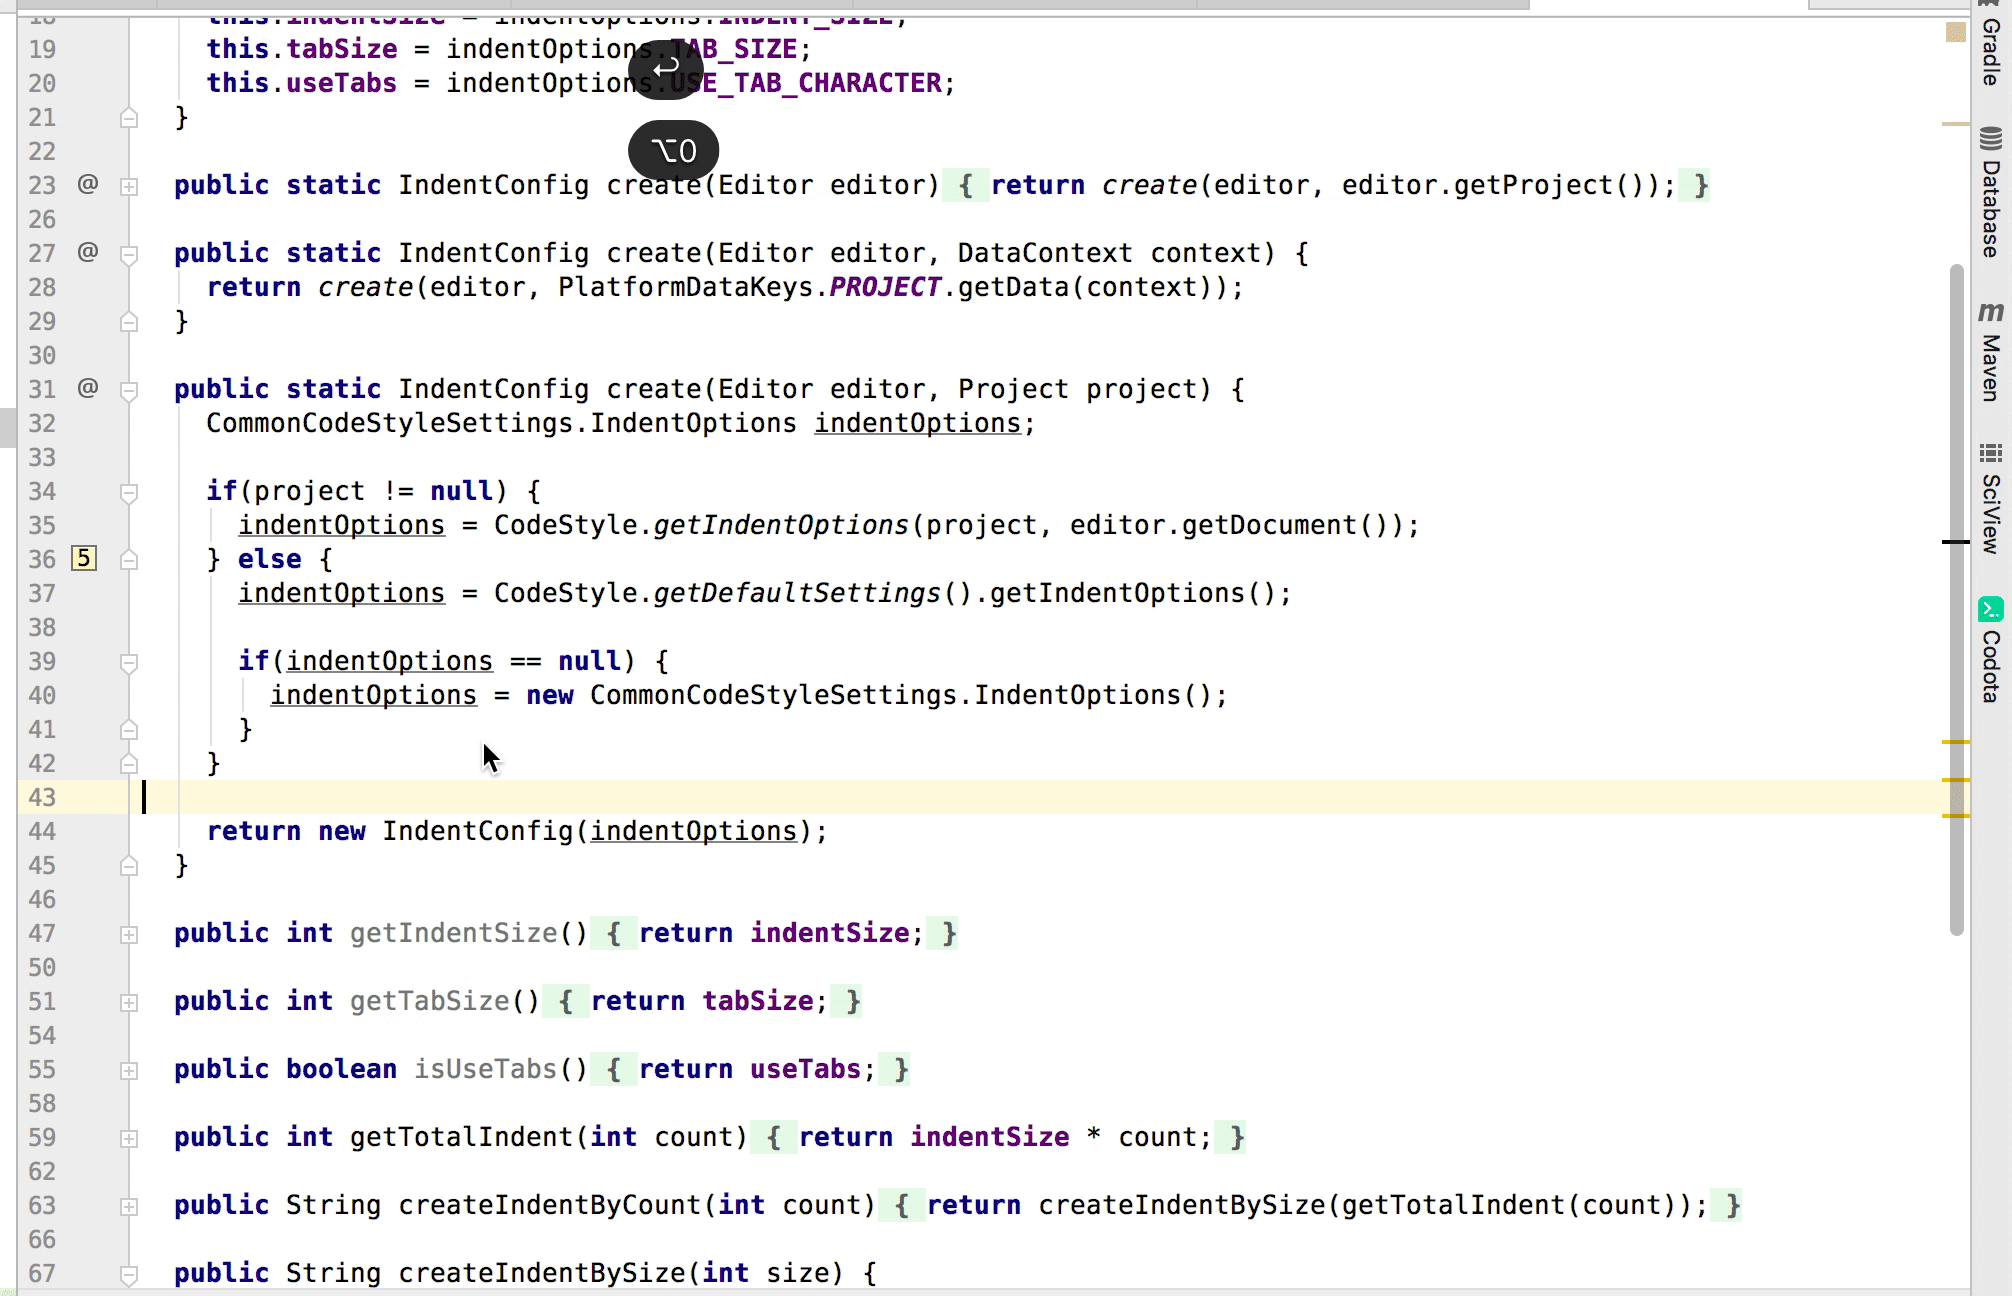
Task: Expand the getIndentSize fold on line 47
Action: pos(129,934)
